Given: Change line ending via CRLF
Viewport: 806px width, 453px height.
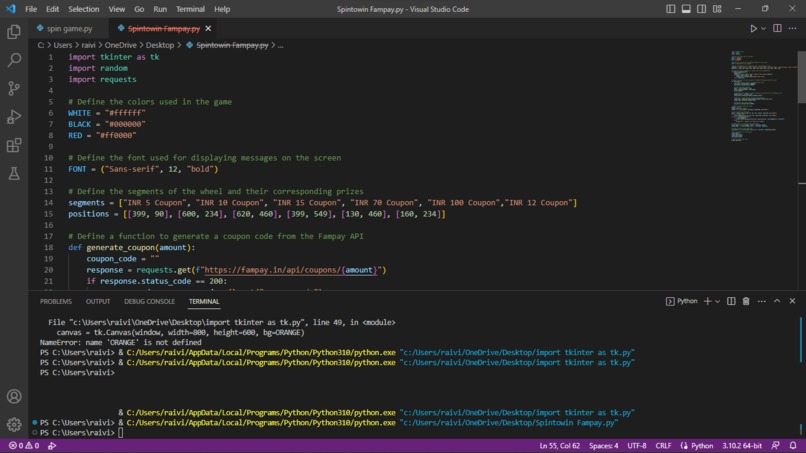Looking at the screenshot, I should click(663, 446).
